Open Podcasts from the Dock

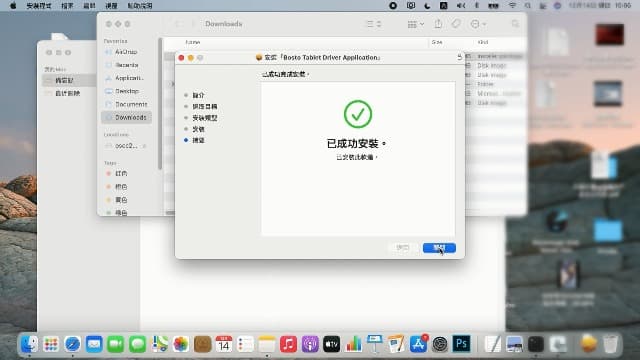tap(310, 344)
